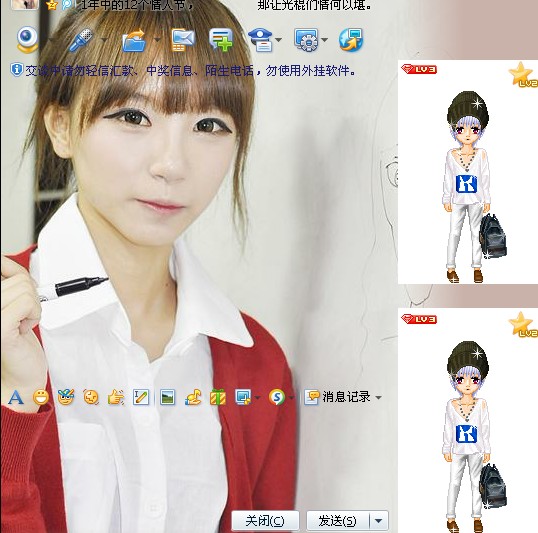Start a voice call with microphone icon

81,40
